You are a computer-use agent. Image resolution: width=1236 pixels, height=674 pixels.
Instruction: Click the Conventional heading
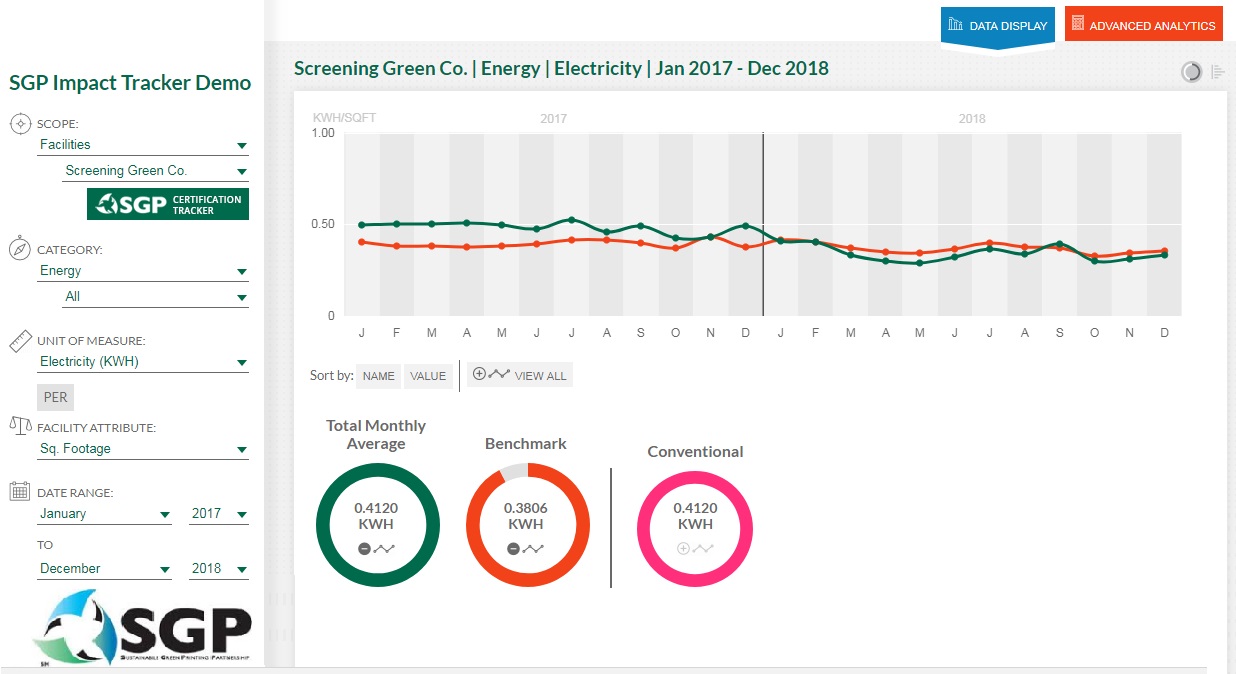coord(695,451)
